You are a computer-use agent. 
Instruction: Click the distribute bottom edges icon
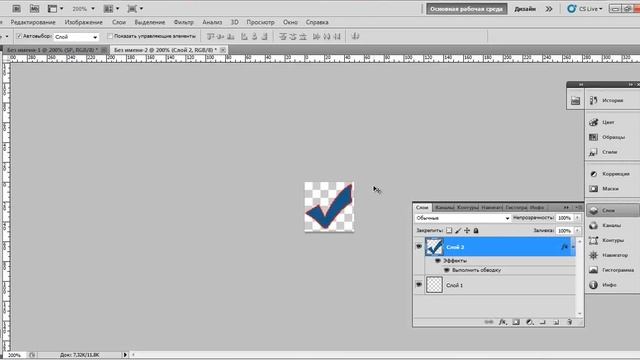pos(303,37)
